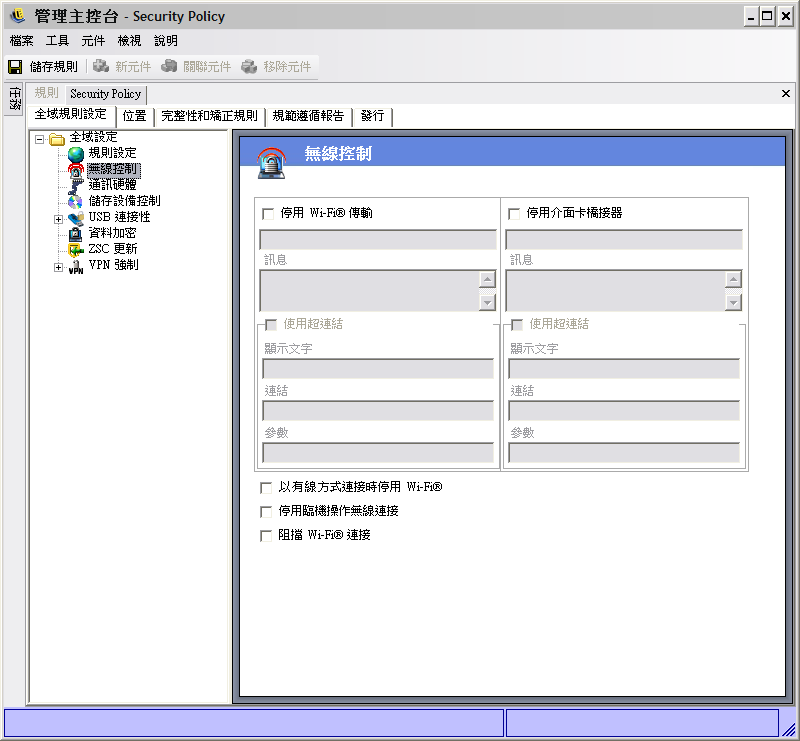
Task: Click the wireless control header icon
Action: pyautogui.click(x=271, y=163)
